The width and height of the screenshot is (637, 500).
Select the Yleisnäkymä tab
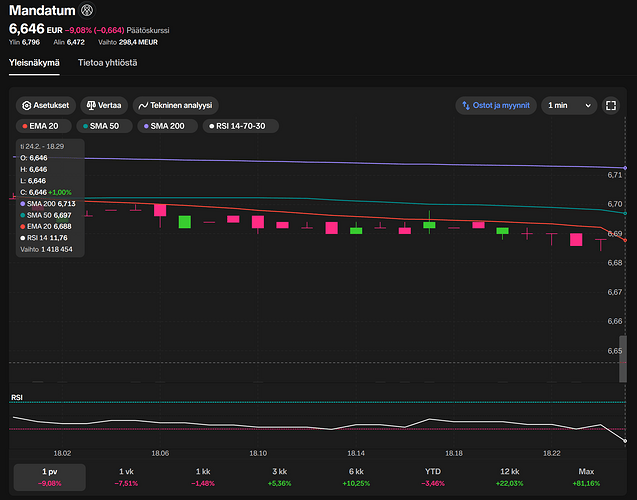pyautogui.click(x=34, y=63)
